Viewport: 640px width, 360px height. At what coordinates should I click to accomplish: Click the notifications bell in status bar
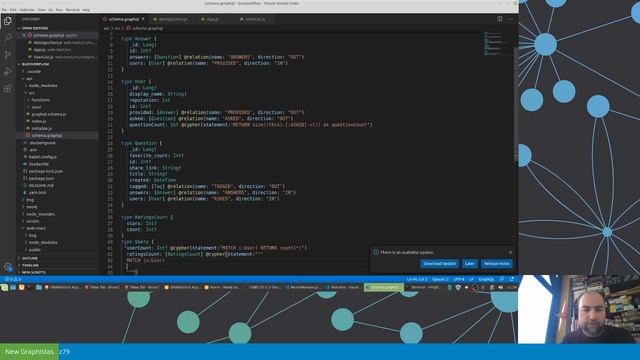coord(512,280)
